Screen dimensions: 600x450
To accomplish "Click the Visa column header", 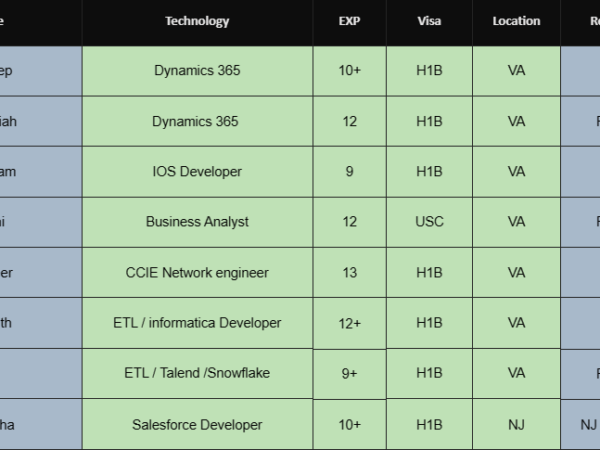I will tap(429, 21).
